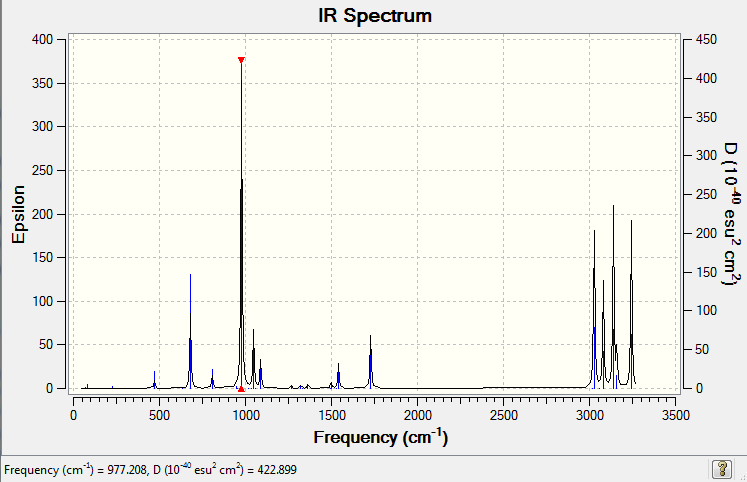Click the peak near 1725 cm-1
The width and height of the screenshot is (747, 482).
(x=370, y=362)
